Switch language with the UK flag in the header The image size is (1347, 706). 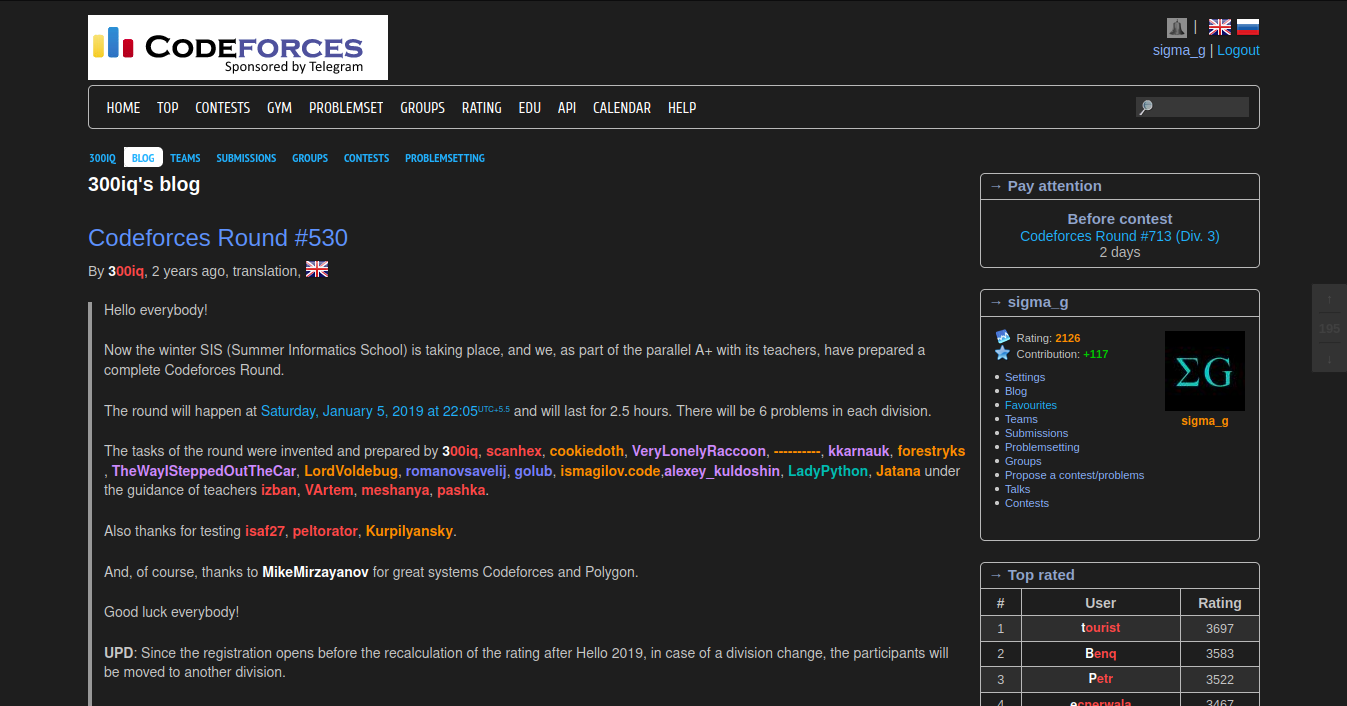pos(1220,27)
